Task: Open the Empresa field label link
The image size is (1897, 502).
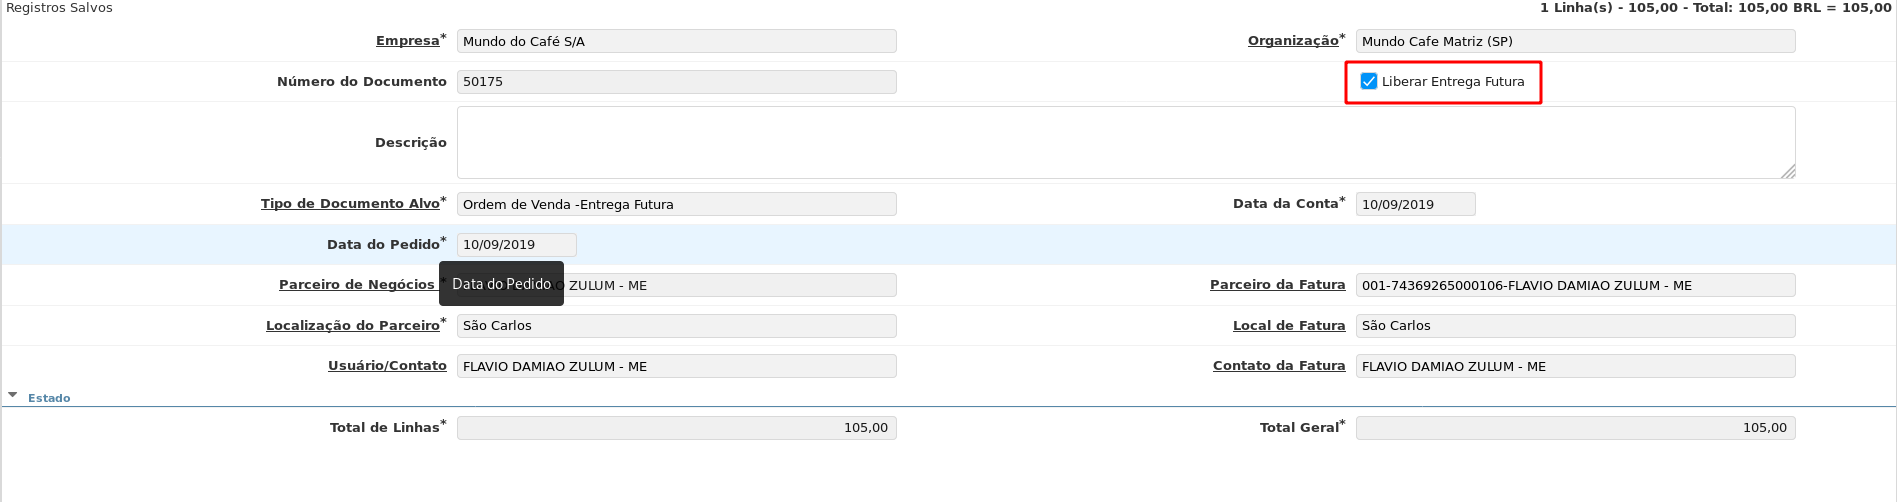Action: [407, 41]
